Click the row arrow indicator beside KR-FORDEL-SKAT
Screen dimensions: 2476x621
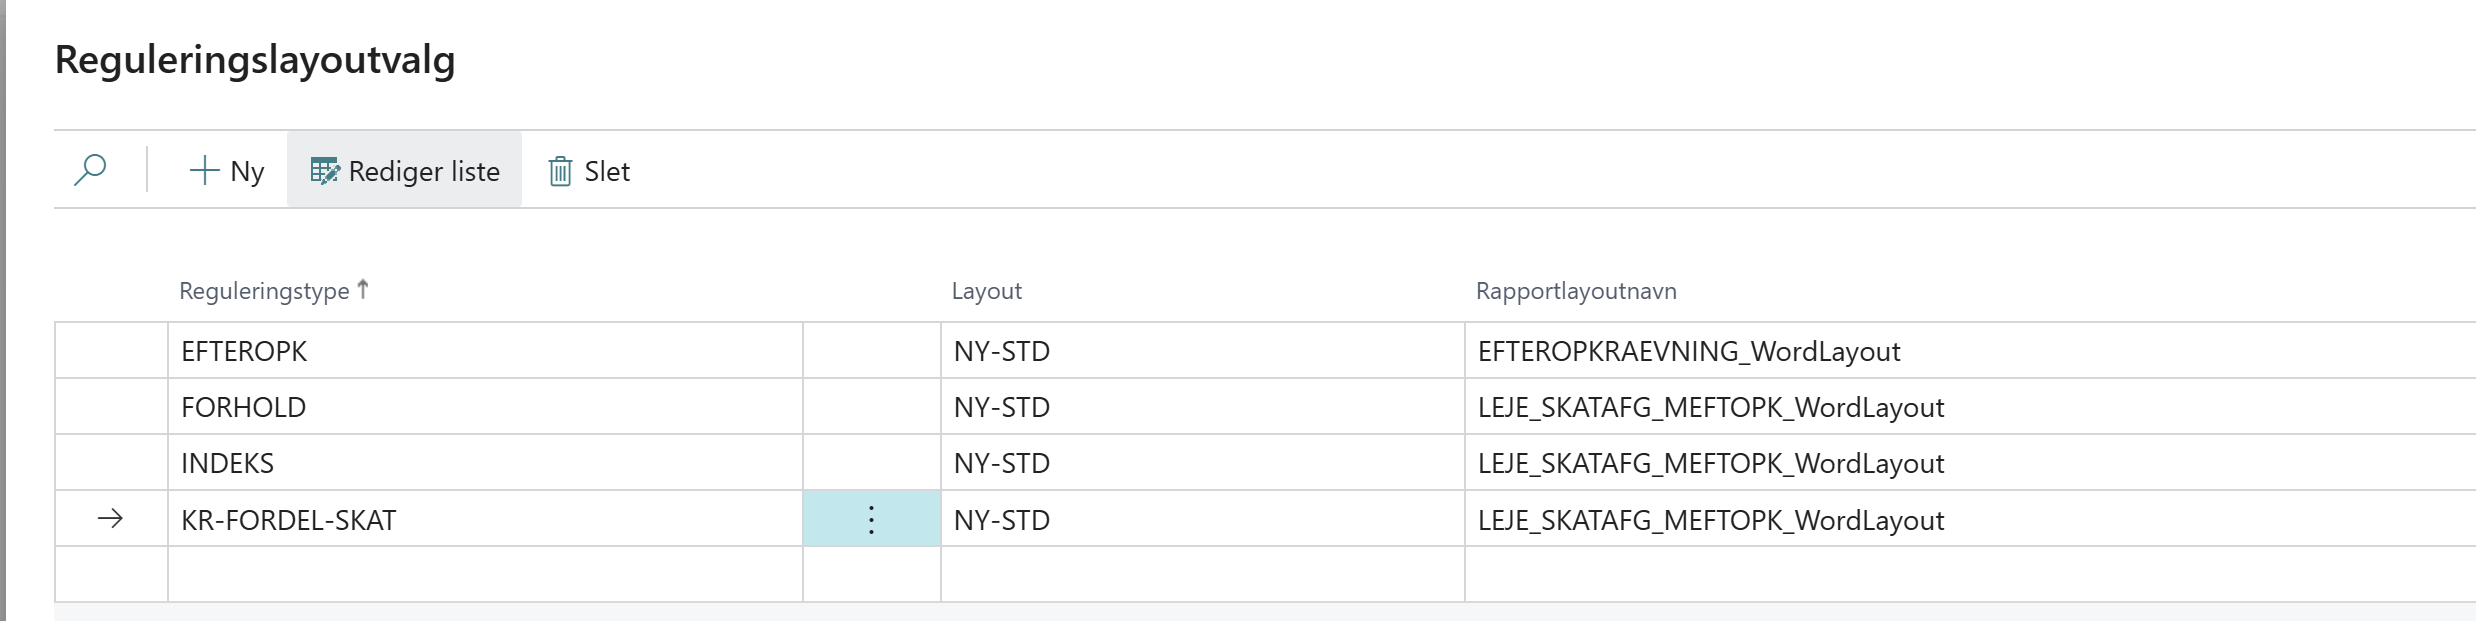(110, 519)
